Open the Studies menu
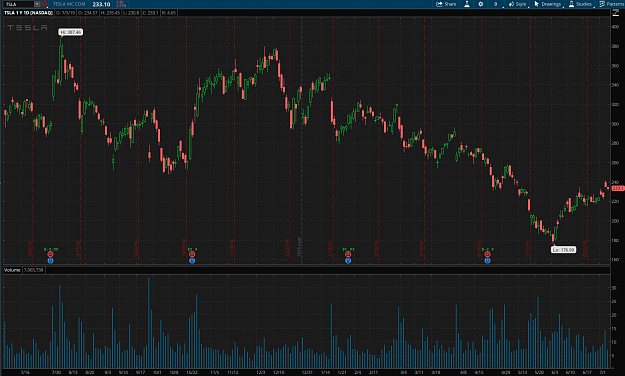This screenshot has height=376, width=625. tap(580, 4)
